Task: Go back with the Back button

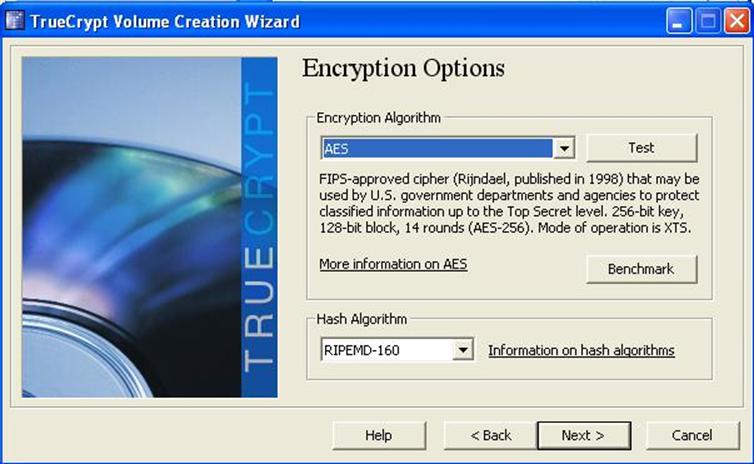Action: (x=490, y=435)
